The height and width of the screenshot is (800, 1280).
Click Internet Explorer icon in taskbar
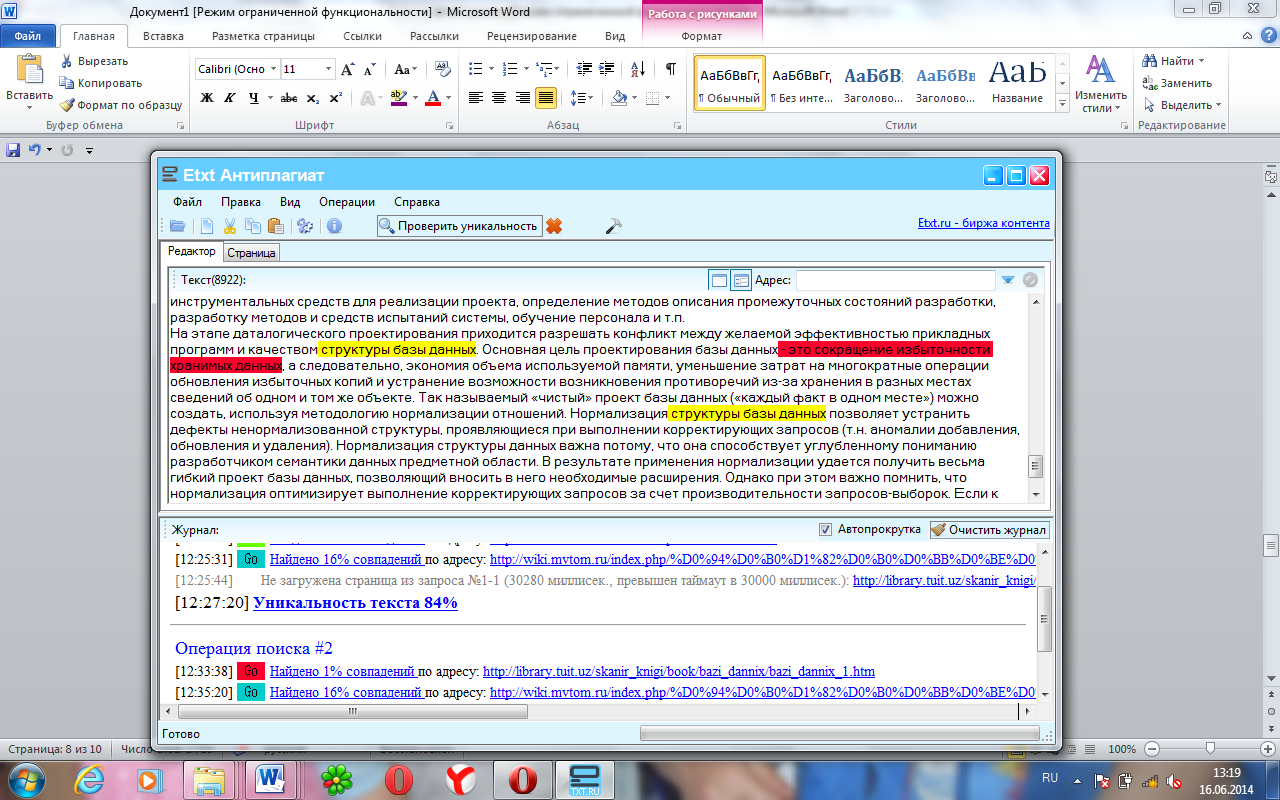(89, 779)
